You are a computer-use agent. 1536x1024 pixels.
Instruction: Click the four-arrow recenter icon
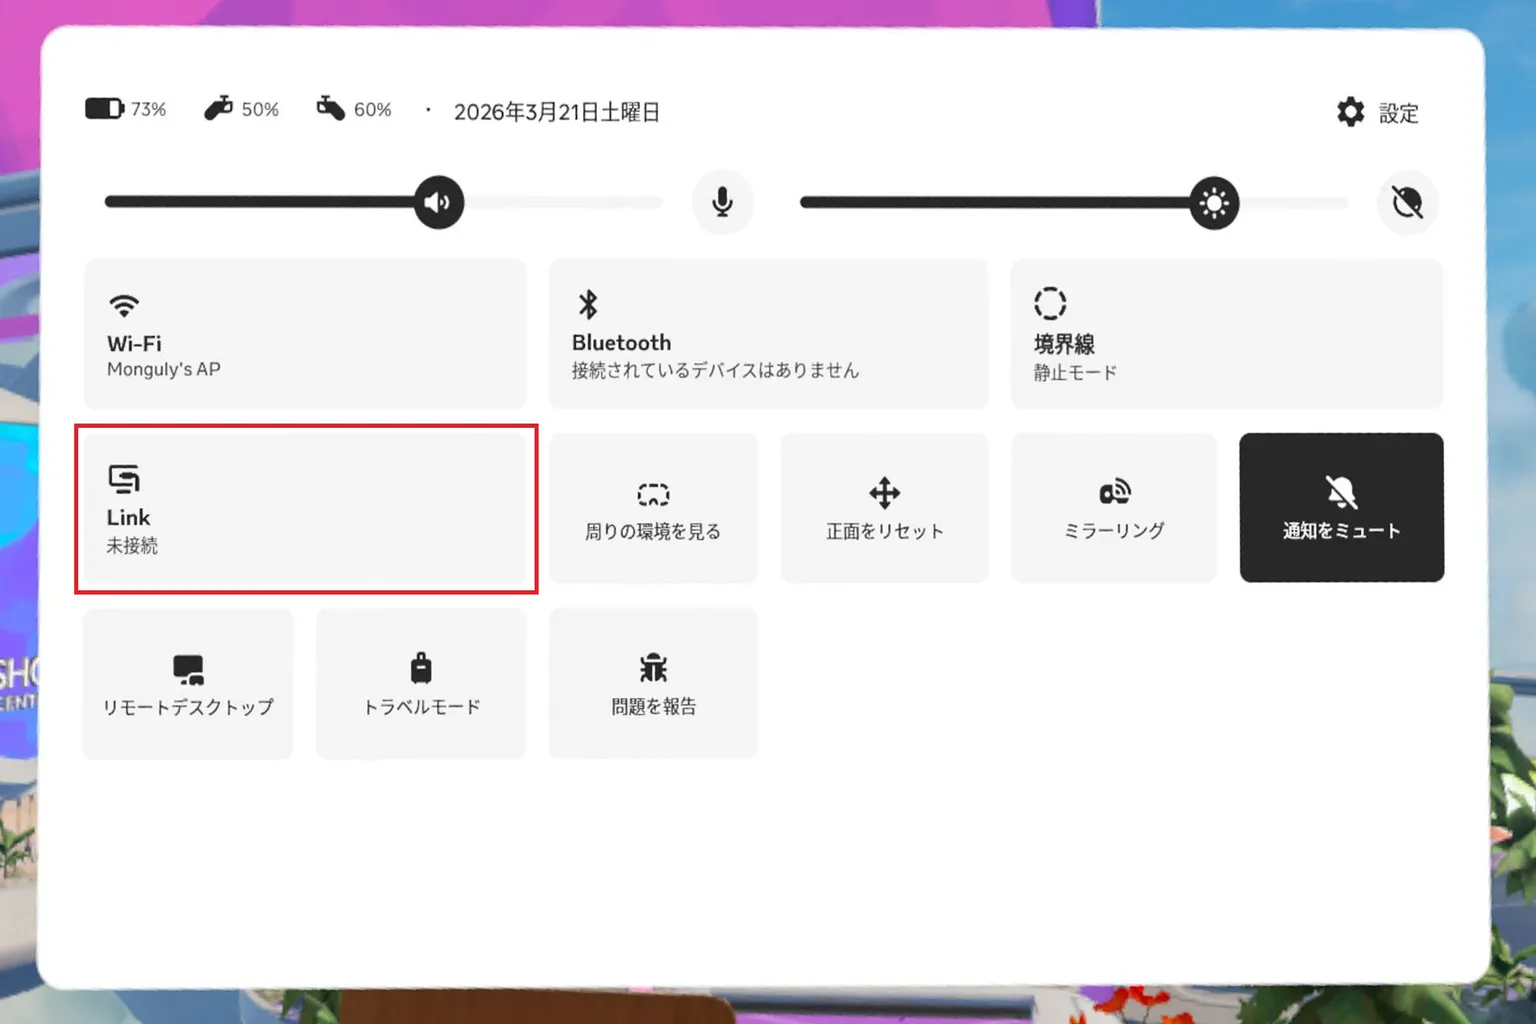click(884, 492)
